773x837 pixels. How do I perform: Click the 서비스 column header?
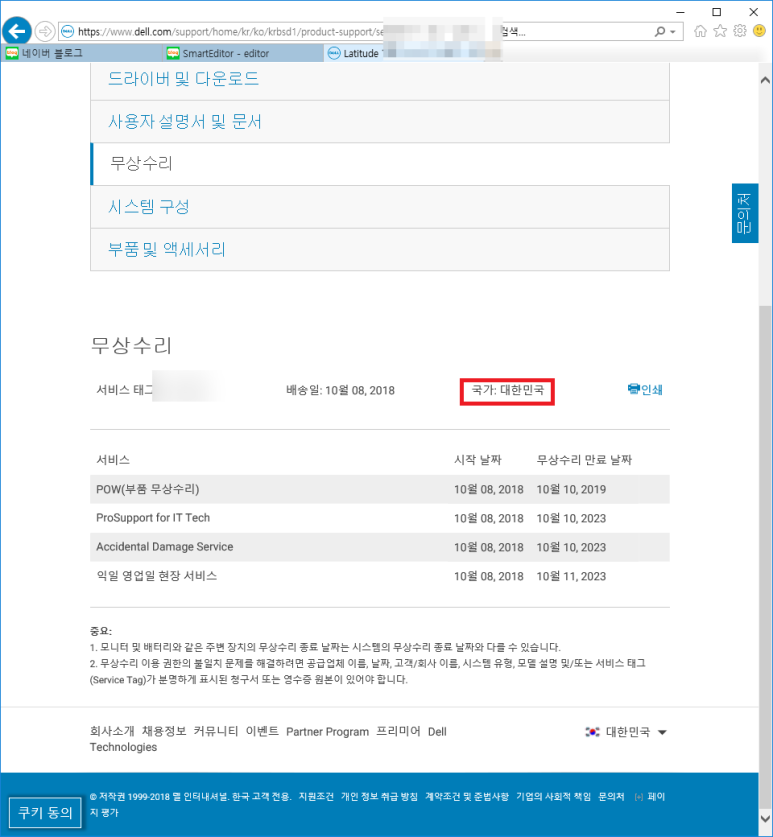coord(113,460)
